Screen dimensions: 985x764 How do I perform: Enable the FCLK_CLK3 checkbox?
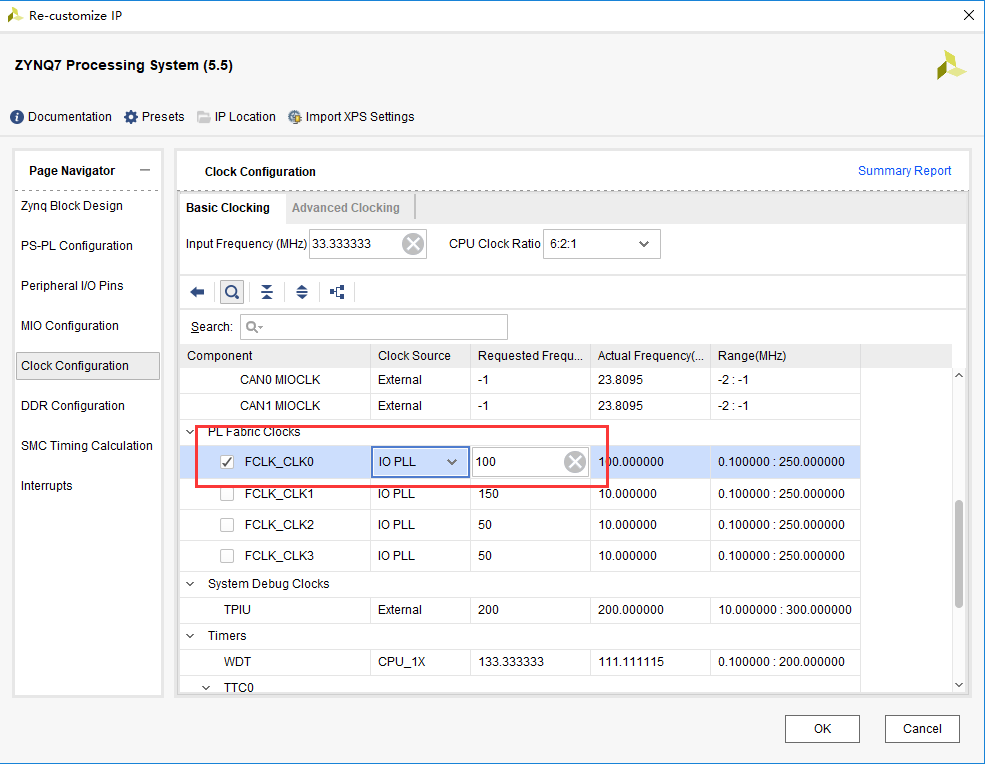click(227, 556)
